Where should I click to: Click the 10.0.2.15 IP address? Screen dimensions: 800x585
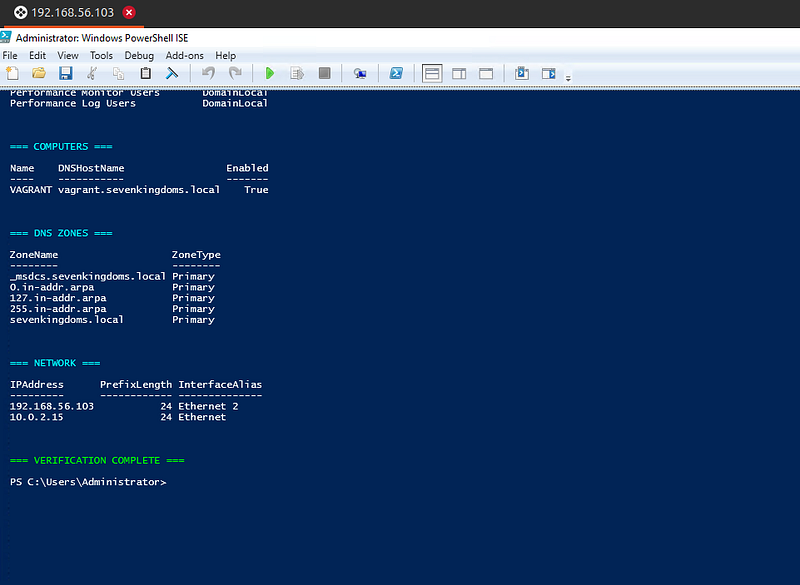click(36, 417)
